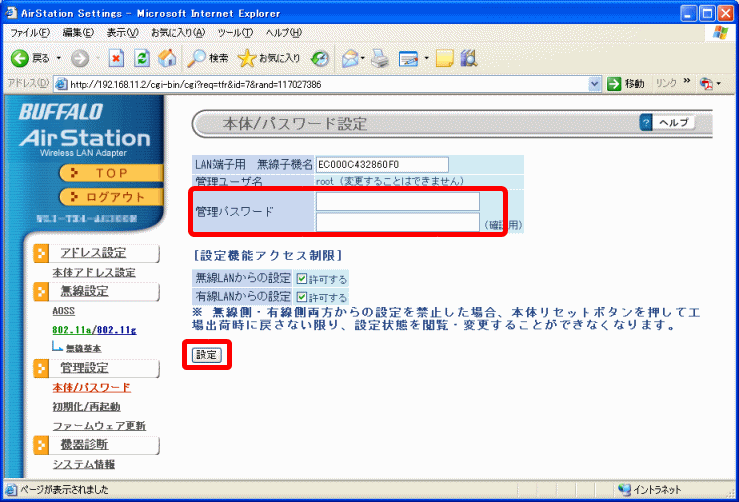Image resolution: width=739 pixels, height=502 pixels.
Task: Toggle 無線LANからの設定 許可する checkbox
Action: [x=302, y=279]
